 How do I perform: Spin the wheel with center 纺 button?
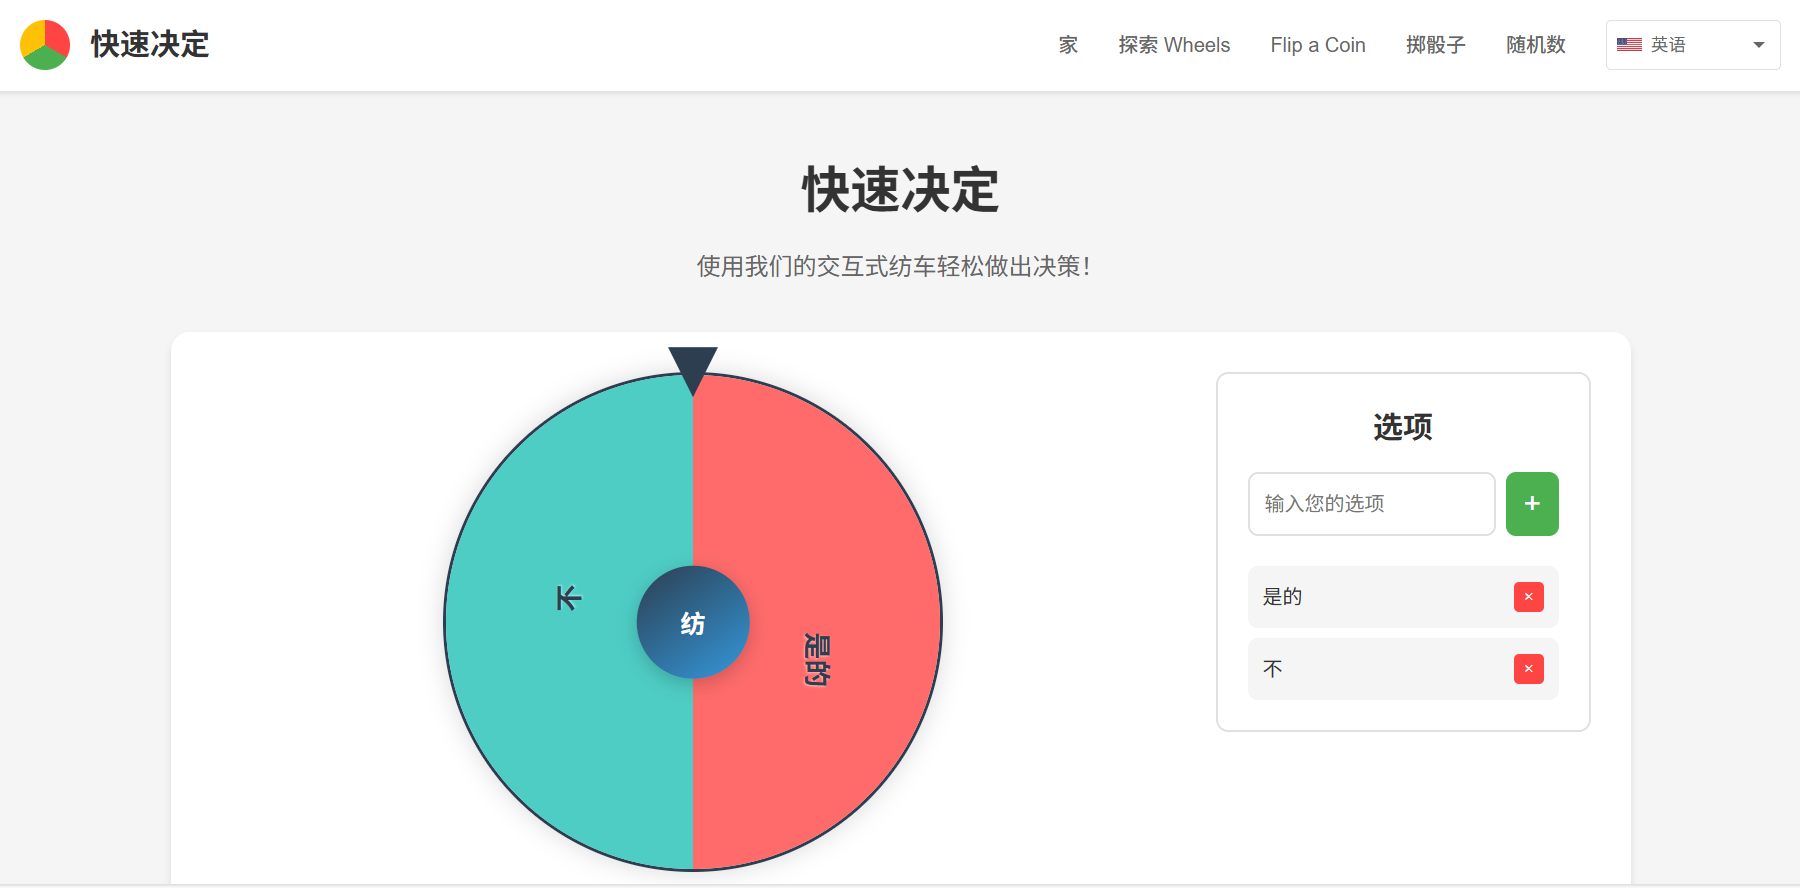coord(693,622)
